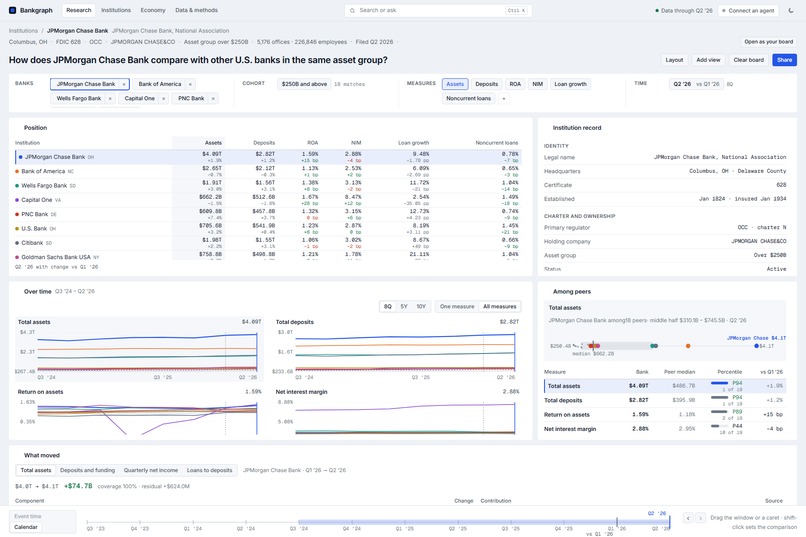Select the JPMorgan Chase Bank table row
This screenshot has height=537, width=806.
(268, 157)
